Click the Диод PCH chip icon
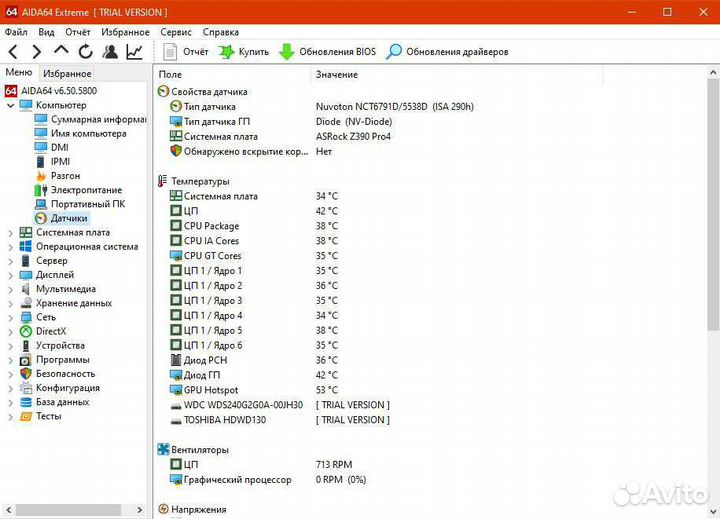 175,360
